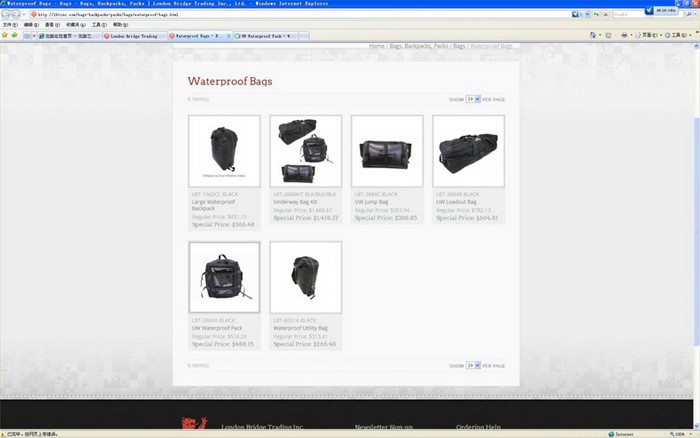Image resolution: width=700 pixels, height=438 pixels.
Task: Click the Favorites star icon
Action: [x=5, y=35]
